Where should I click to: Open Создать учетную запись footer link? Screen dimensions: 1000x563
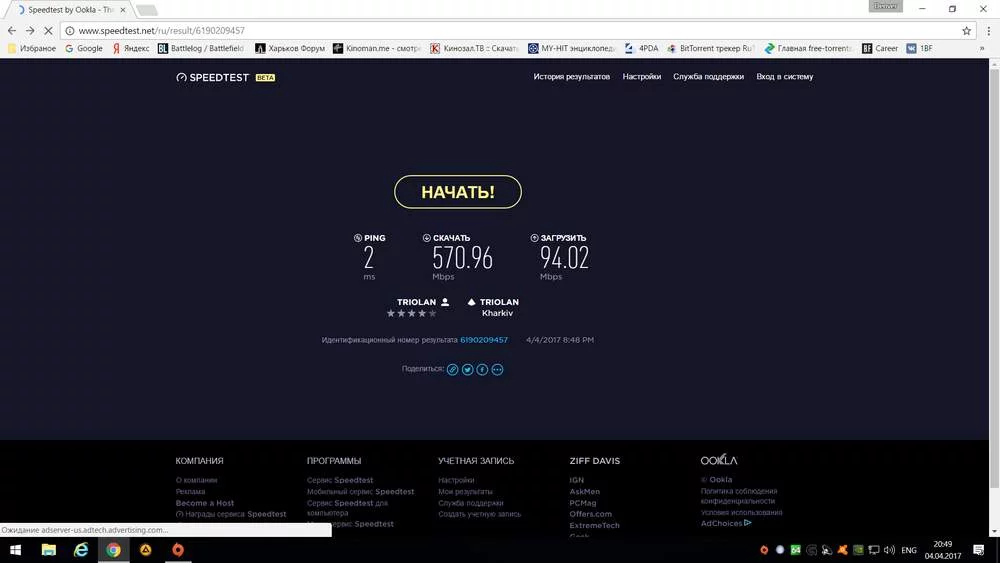click(x=480, y=514)
